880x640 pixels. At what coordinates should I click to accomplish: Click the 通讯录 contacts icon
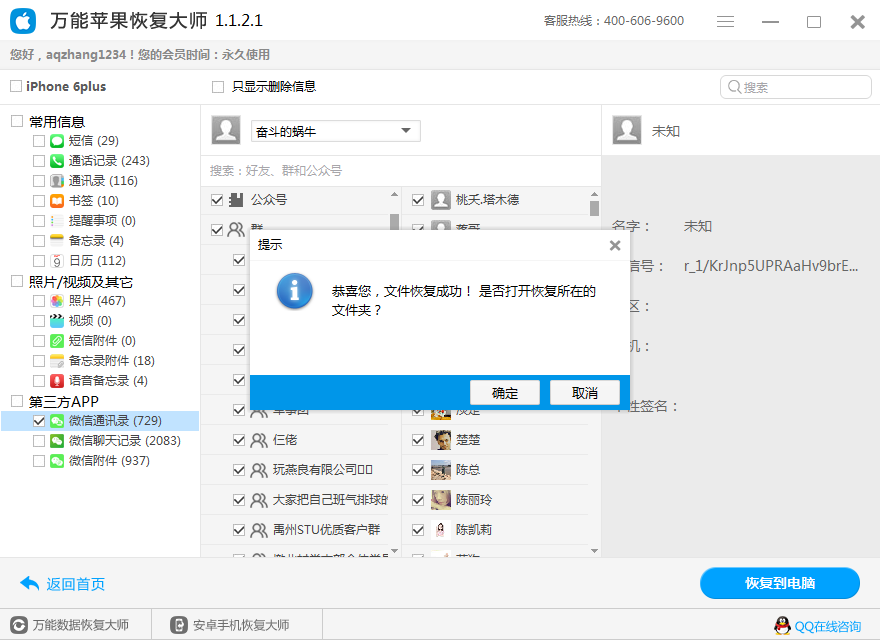point(57,181)
